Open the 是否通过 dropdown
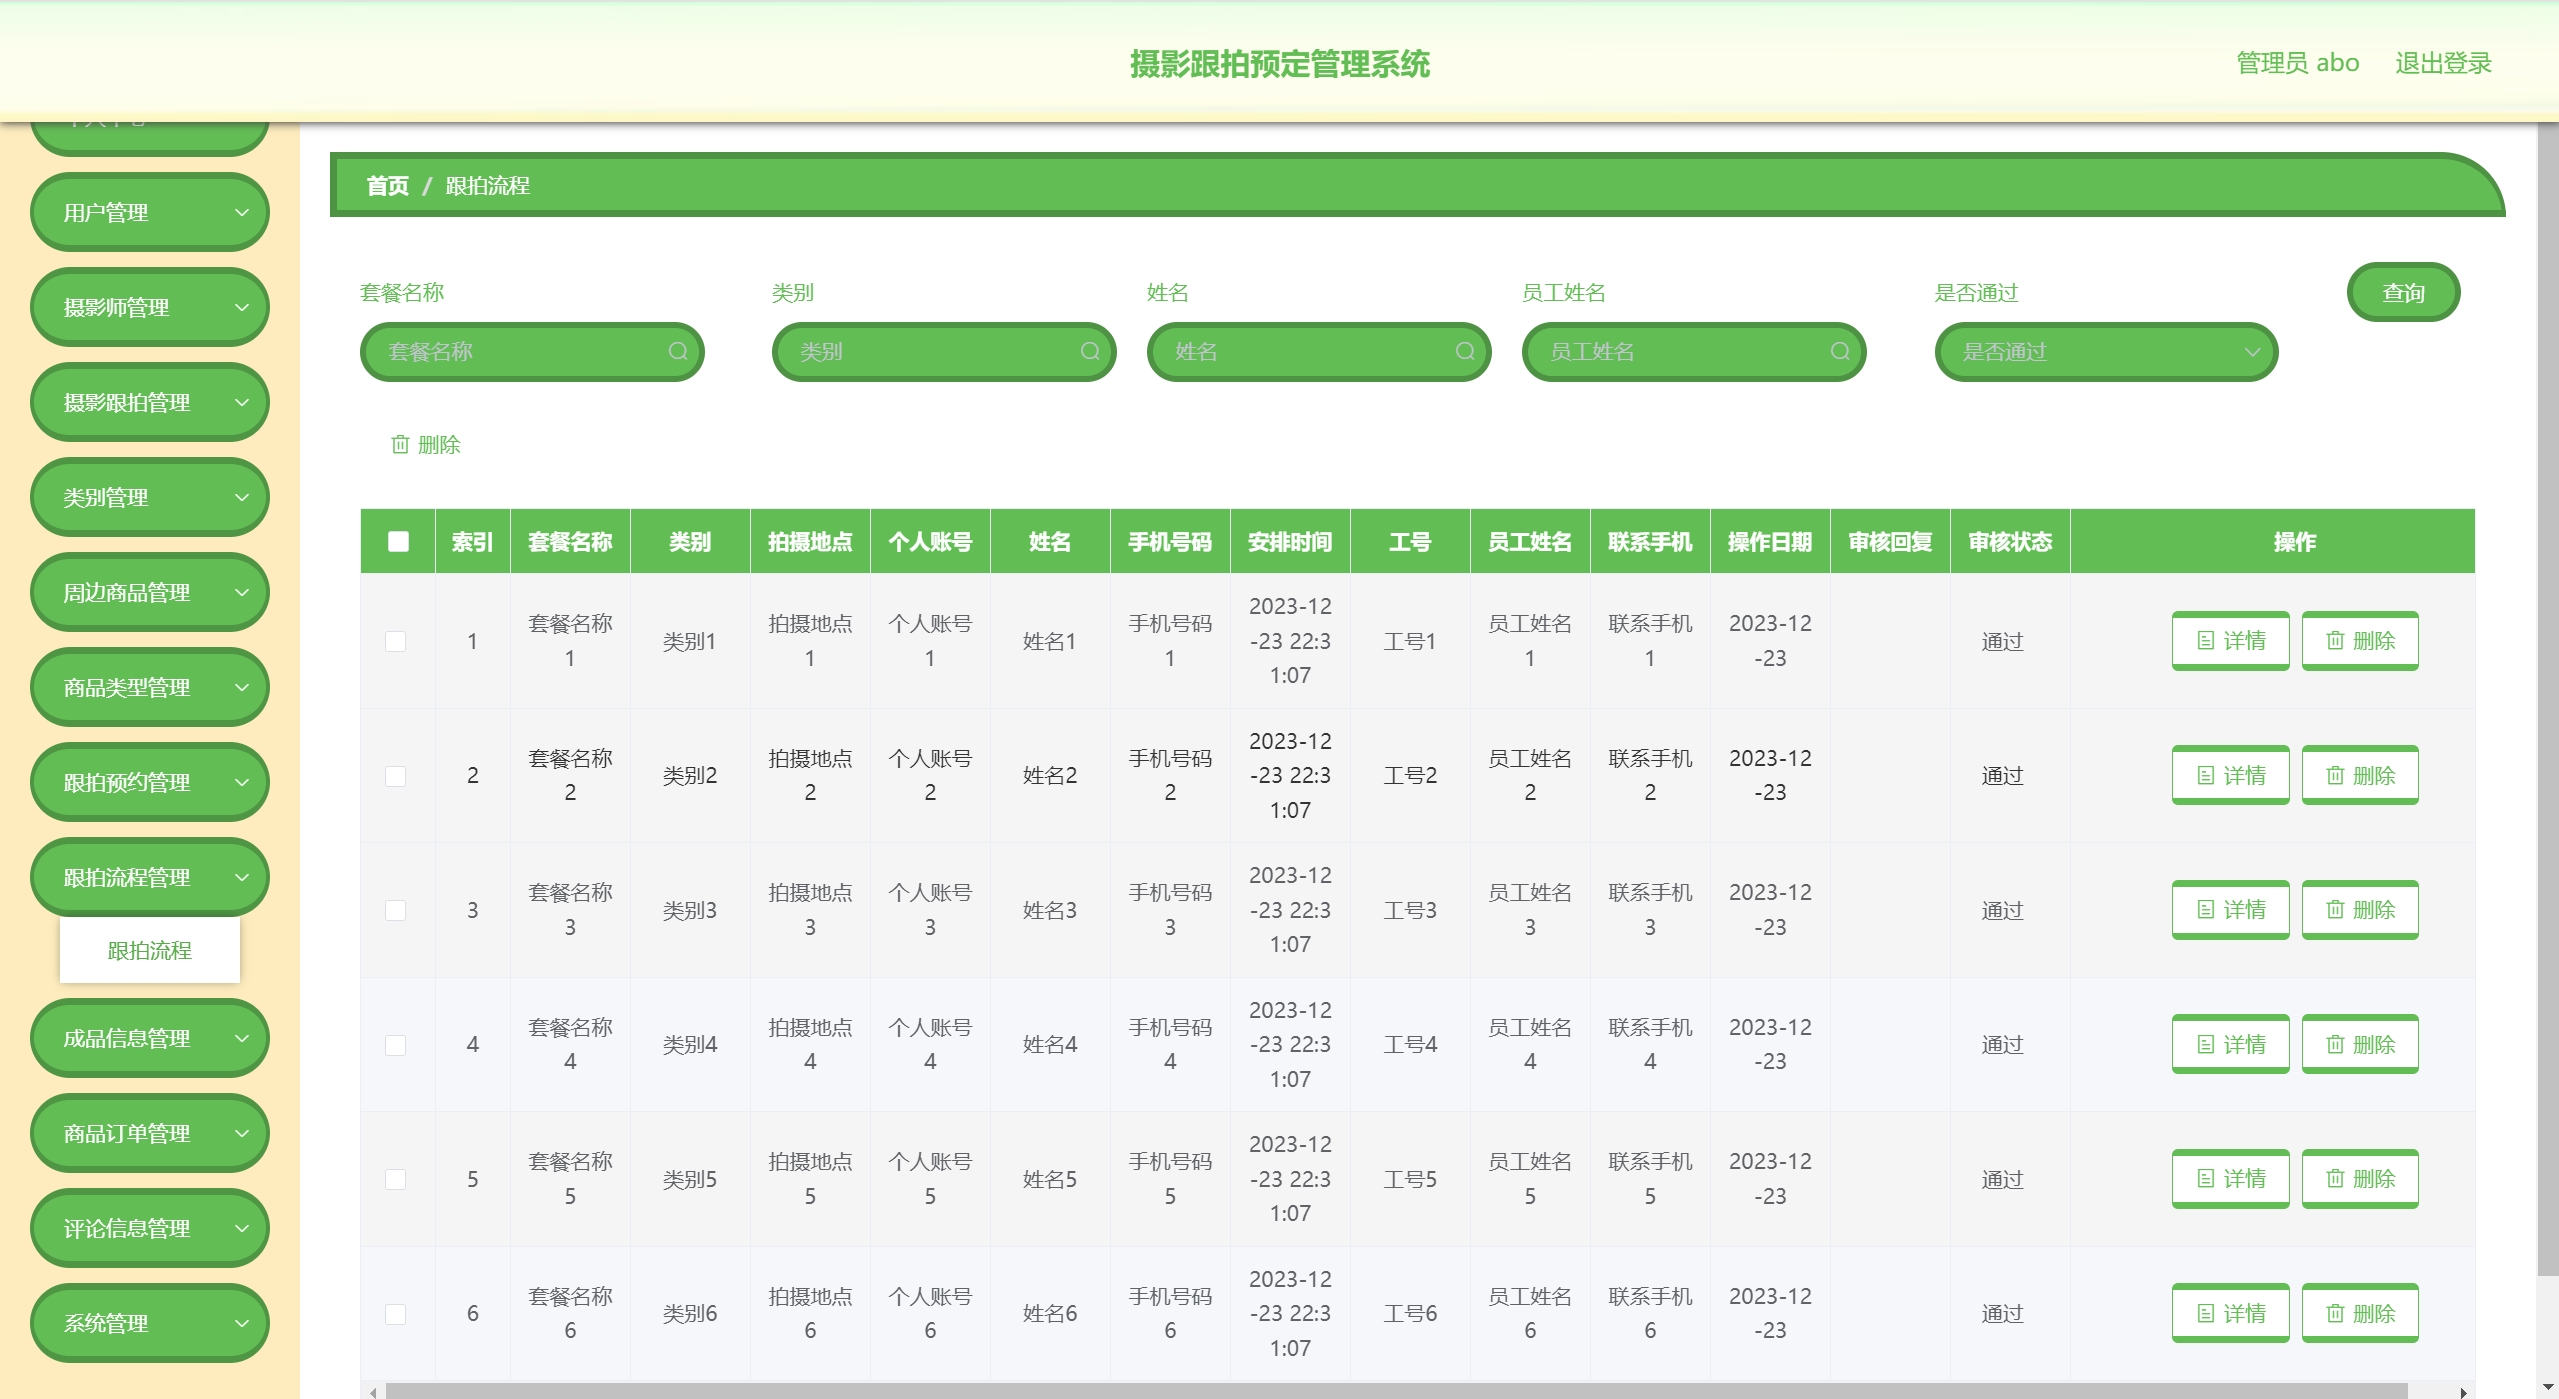 2106,352
